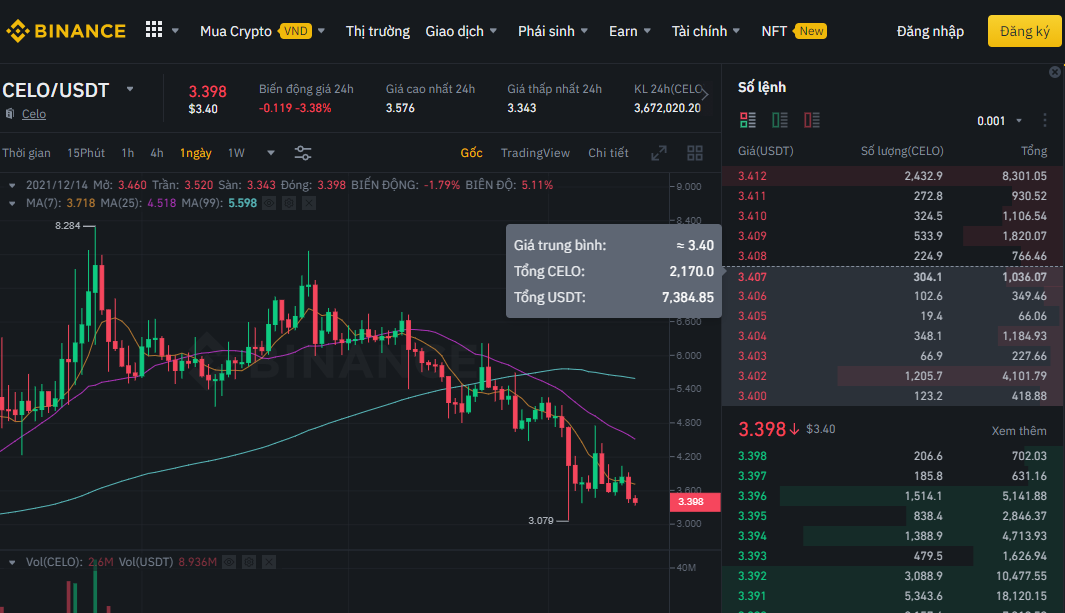Screen dimensions: 1065x613
Task: Open the Binance apps grid menu
Action: tap(154, 30)
